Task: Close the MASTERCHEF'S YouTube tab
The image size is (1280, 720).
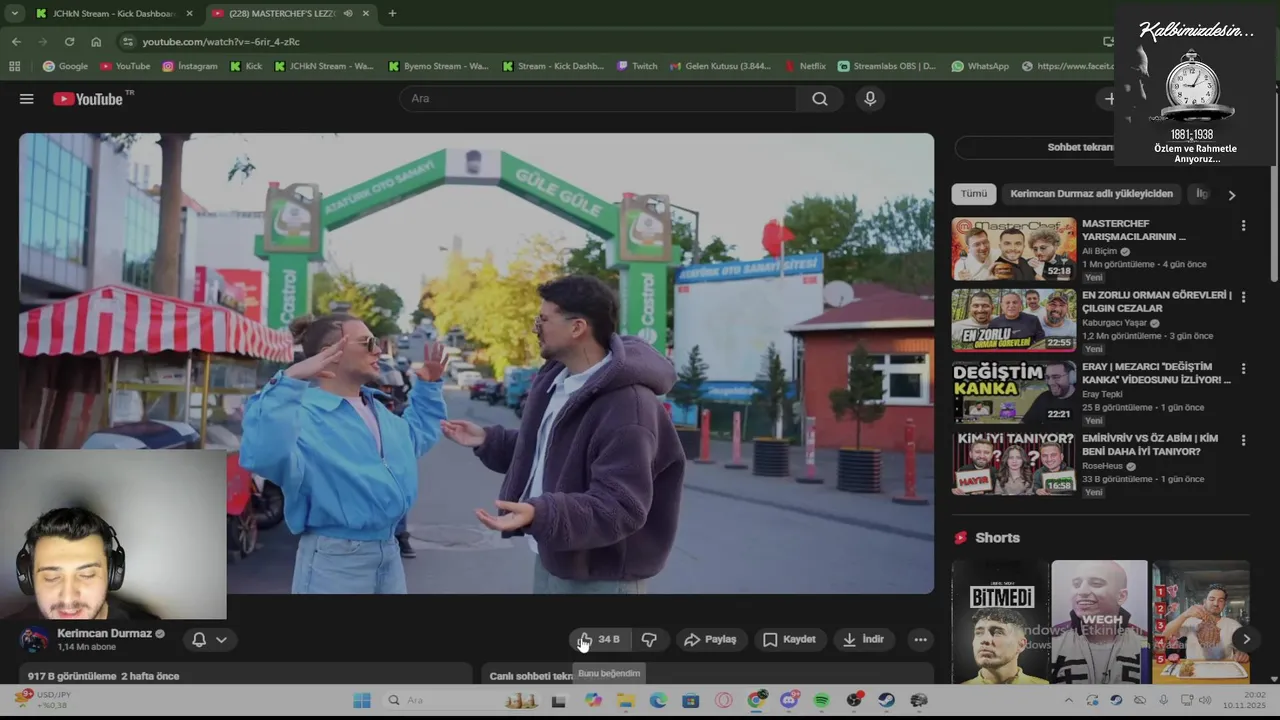Action: 366,14
